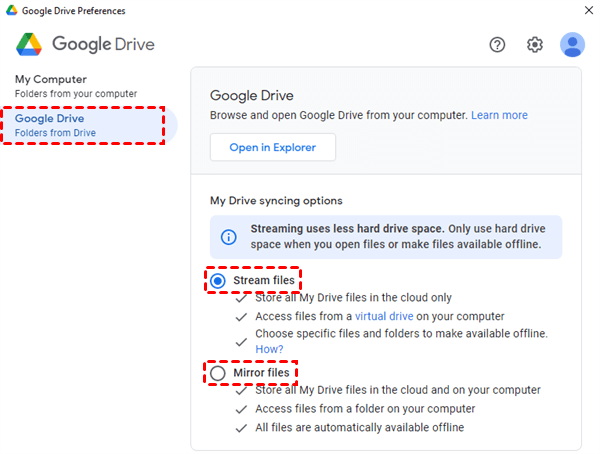Click the Google Drive logo in the header
The height and width of the screenshot is (454, 600).
30,45
